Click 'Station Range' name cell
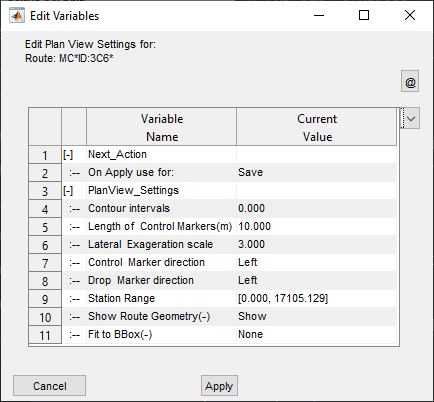 (x=161, y=298)
